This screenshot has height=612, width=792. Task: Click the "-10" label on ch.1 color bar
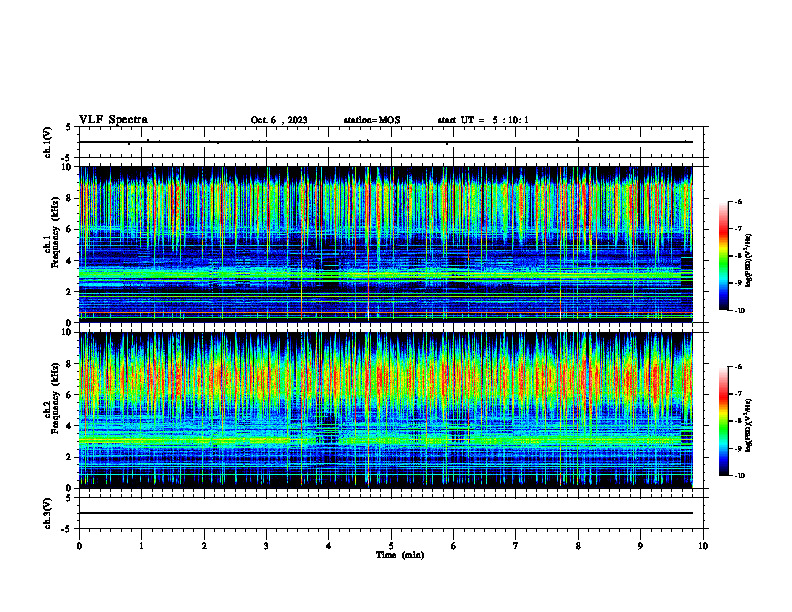tap(739, 311)
